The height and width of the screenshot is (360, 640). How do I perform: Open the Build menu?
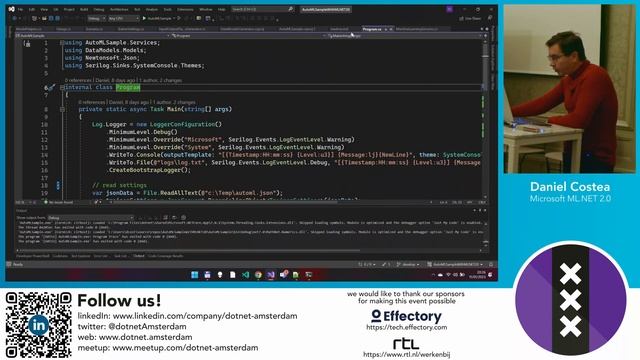(x=84, y=9)
